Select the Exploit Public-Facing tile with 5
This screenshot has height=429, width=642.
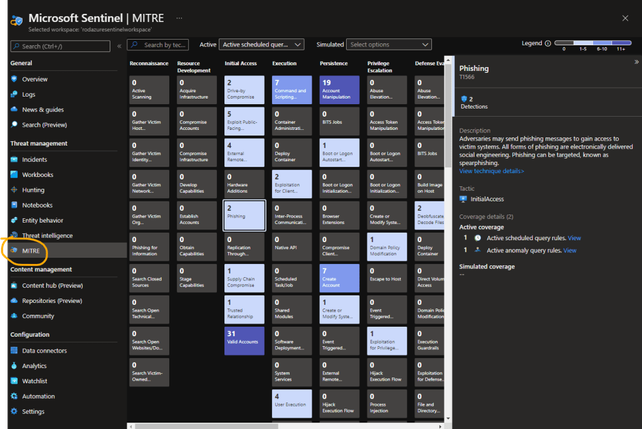tap(244, 121)
